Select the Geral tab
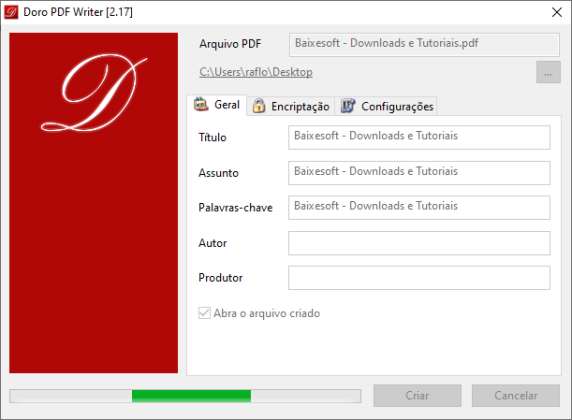 pos(217,105)
